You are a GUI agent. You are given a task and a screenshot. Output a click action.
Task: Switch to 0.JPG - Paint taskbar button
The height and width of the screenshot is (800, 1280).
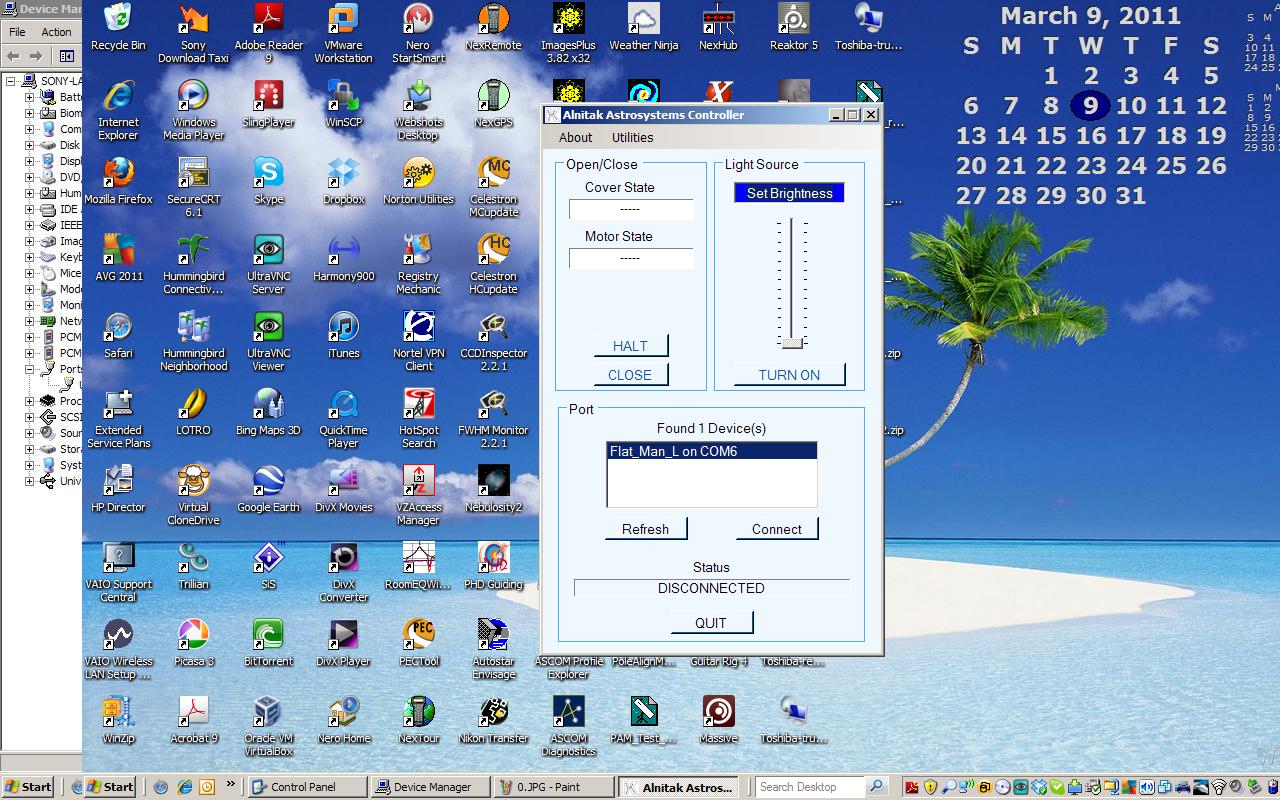click(555, 787)
